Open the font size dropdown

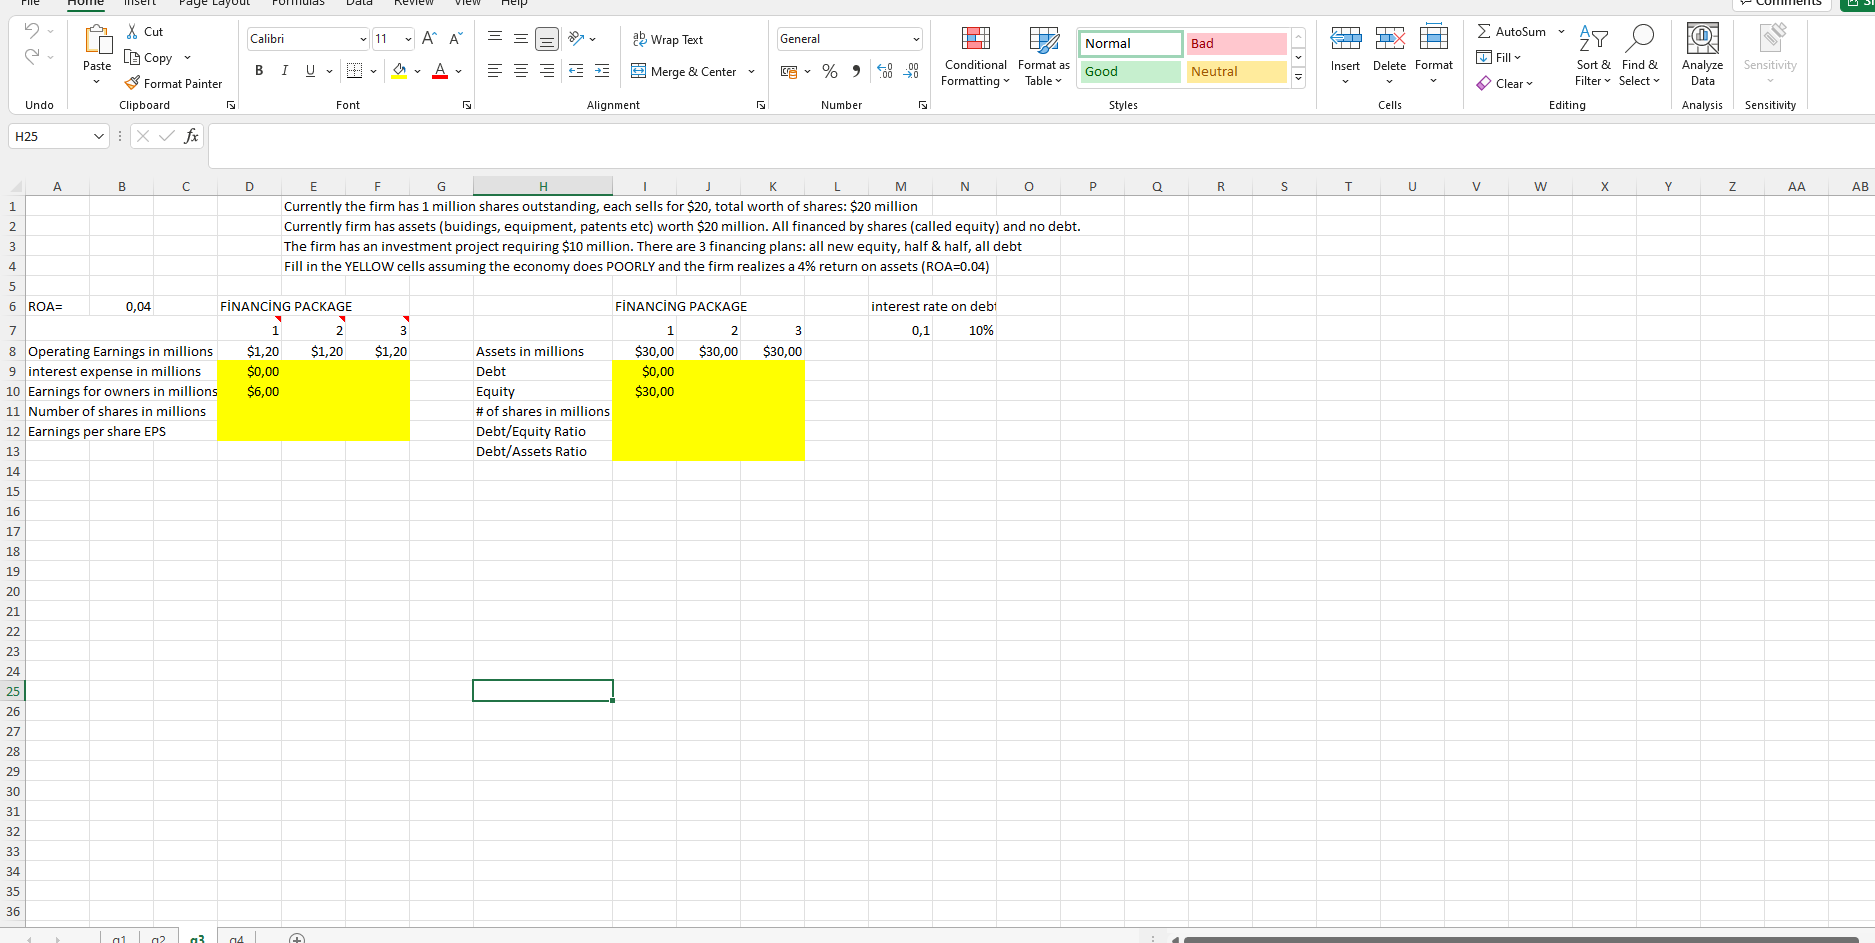click(407, 38)
